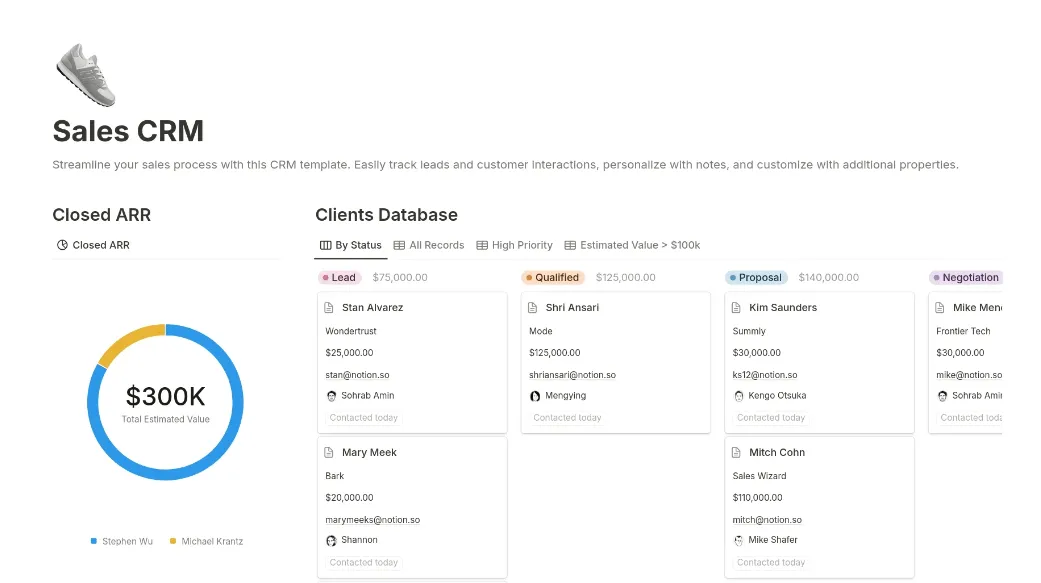Click Mengying avatar on Shri Ansari card
Viewport: 1041px width, 583px height.
[x=535, y=396]
